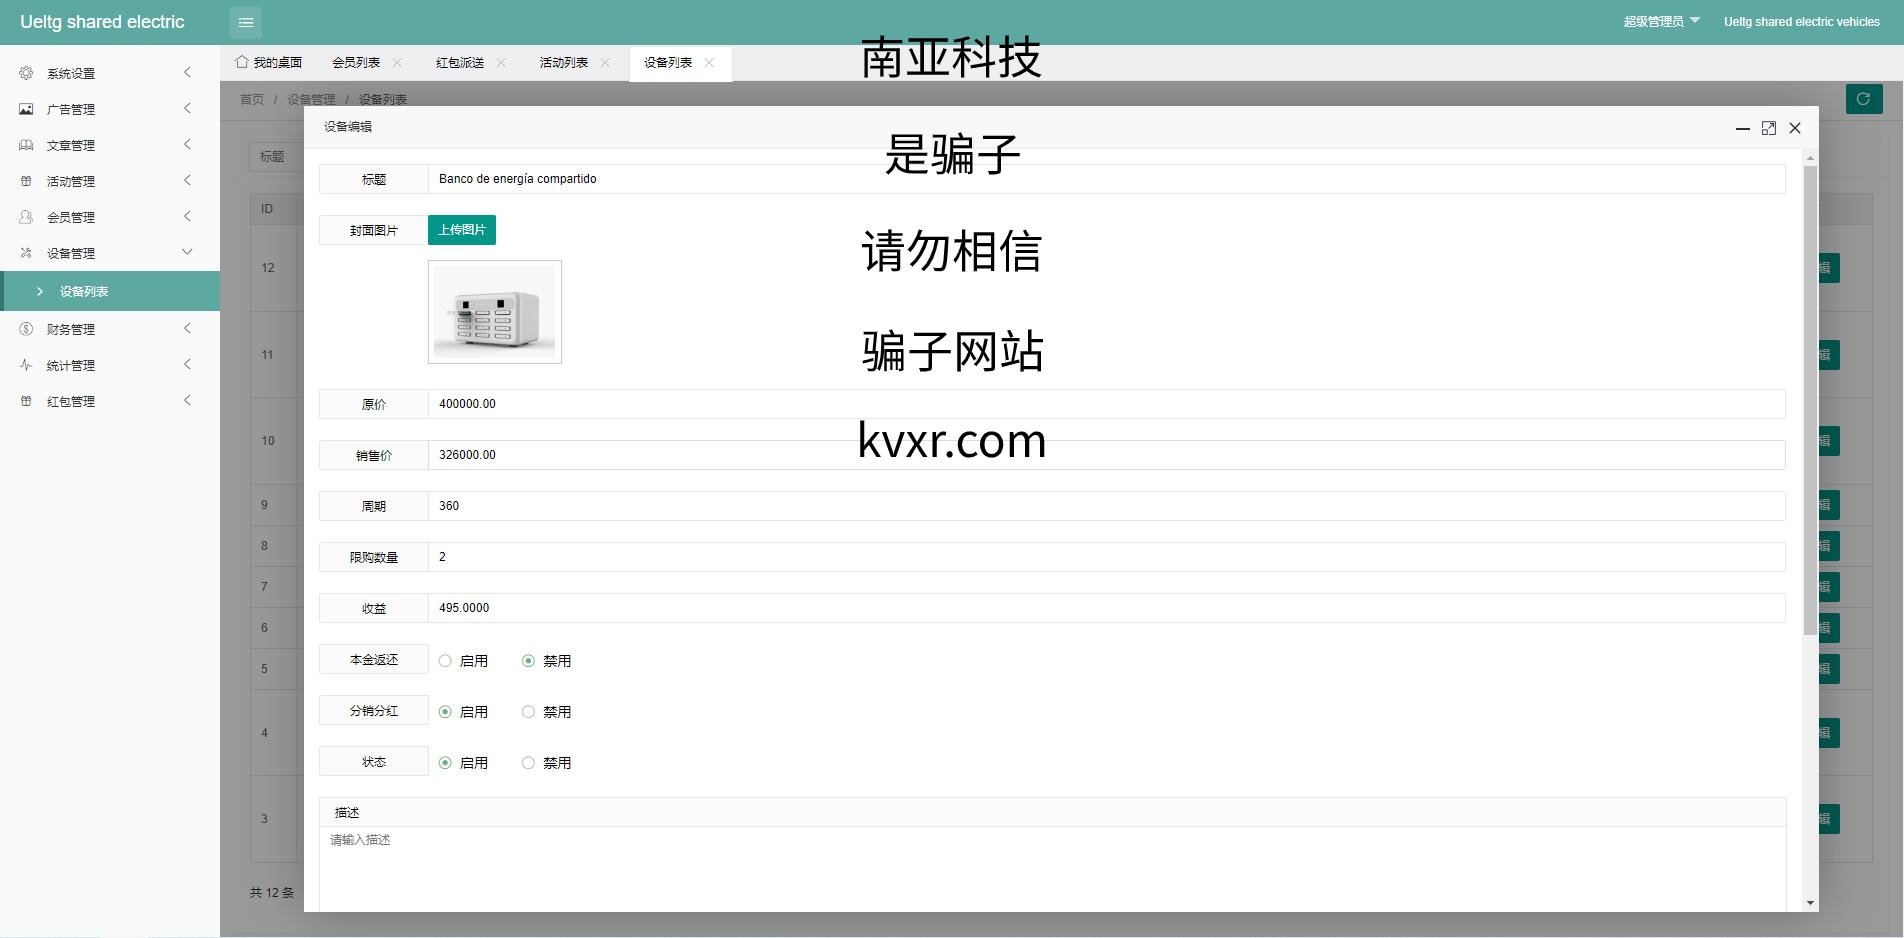Switch to the 红包派送 tab
This screenshot has height=938, width=1904.
pos(460,62)
